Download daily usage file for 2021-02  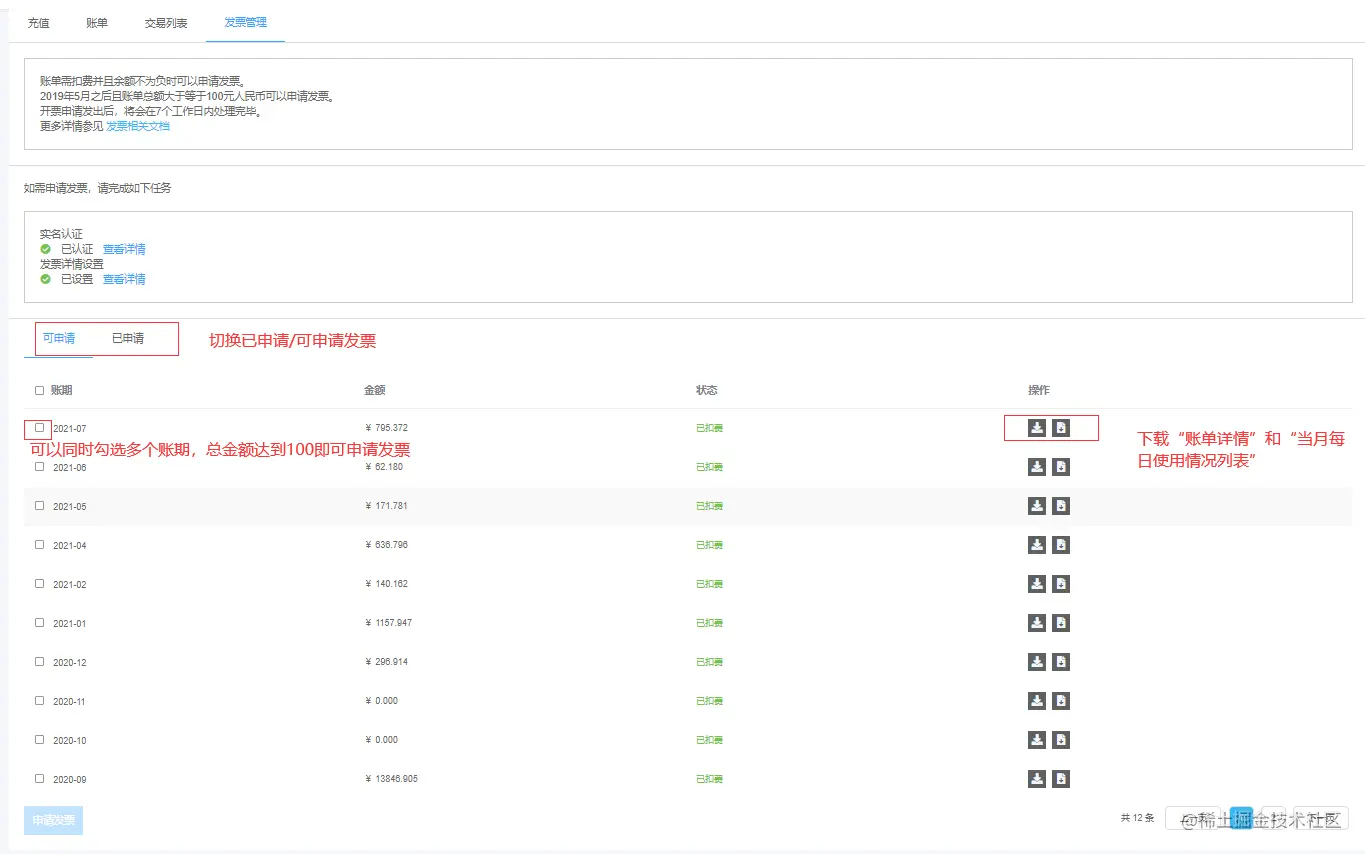click(1061, 584)
